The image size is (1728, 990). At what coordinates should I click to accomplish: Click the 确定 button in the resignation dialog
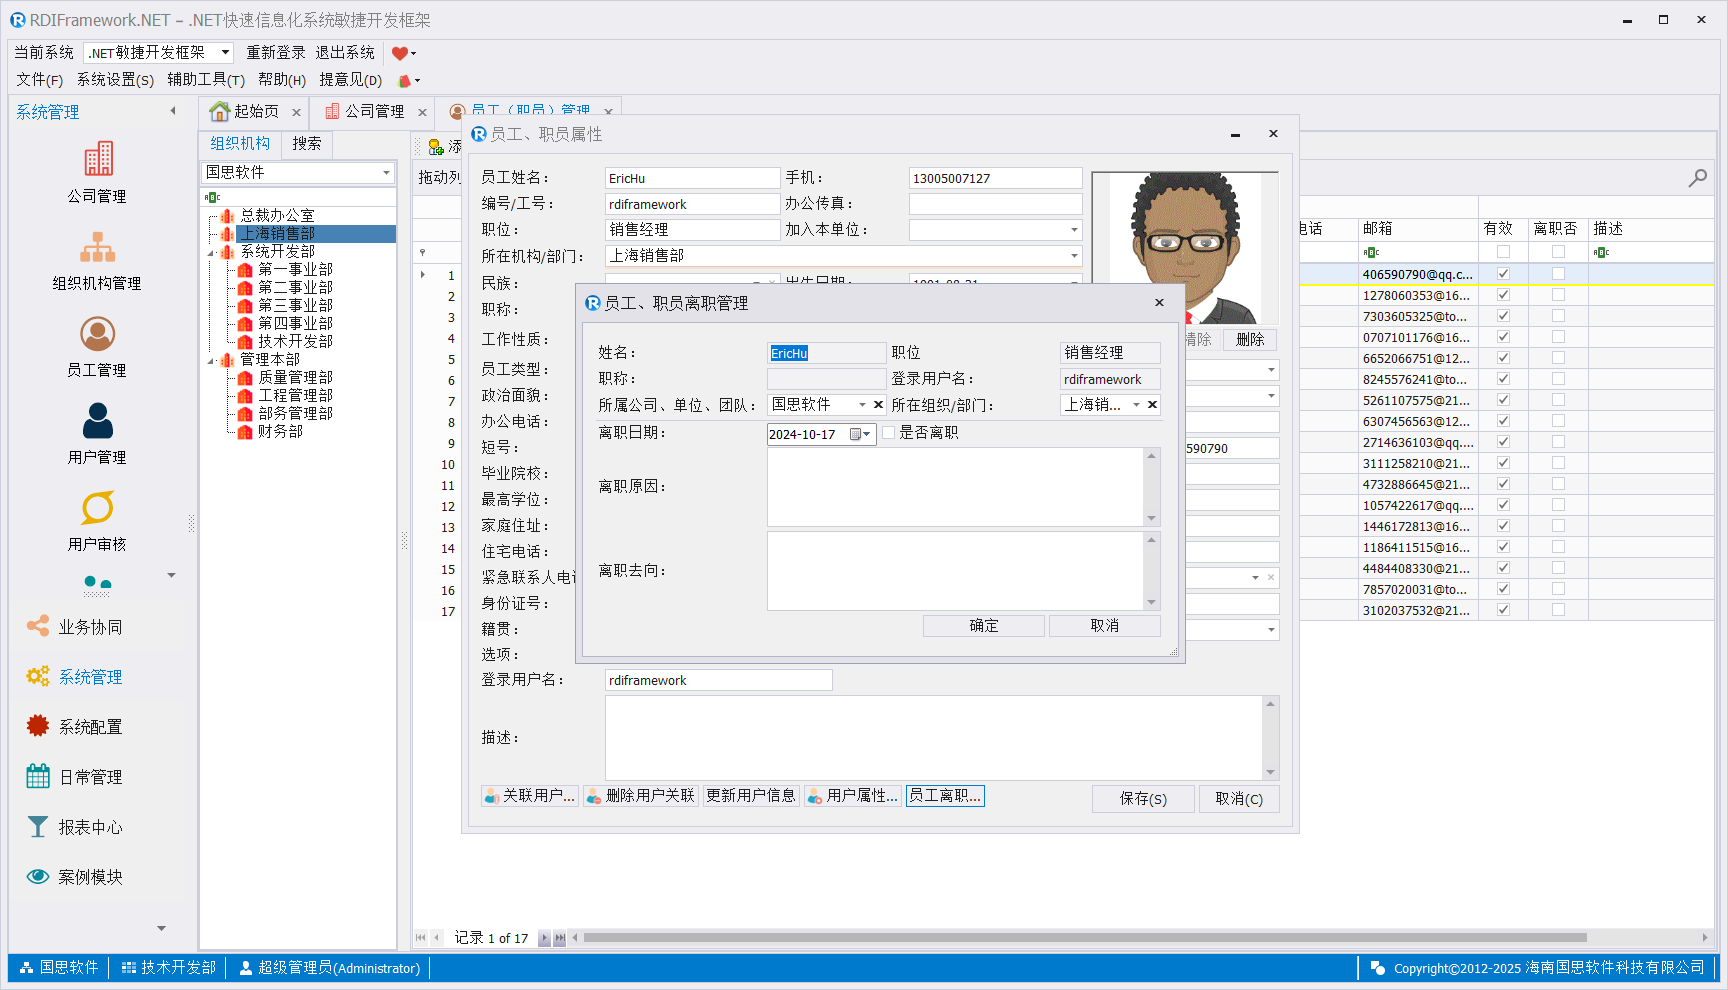coord(983,626)
